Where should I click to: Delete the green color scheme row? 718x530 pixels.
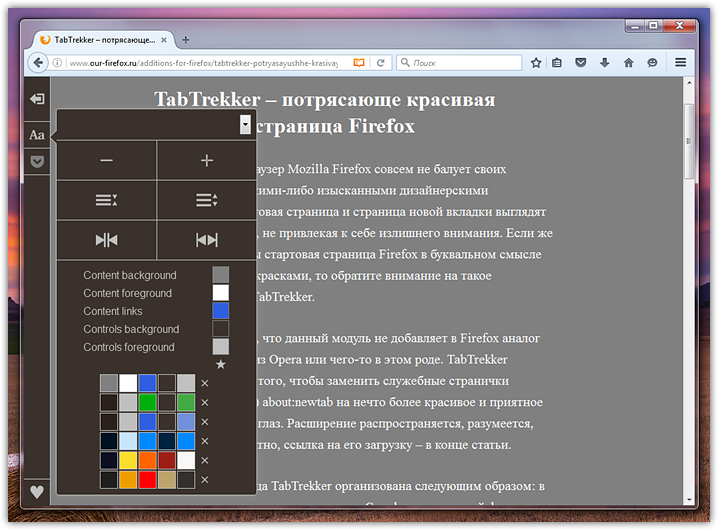[205, 402]
